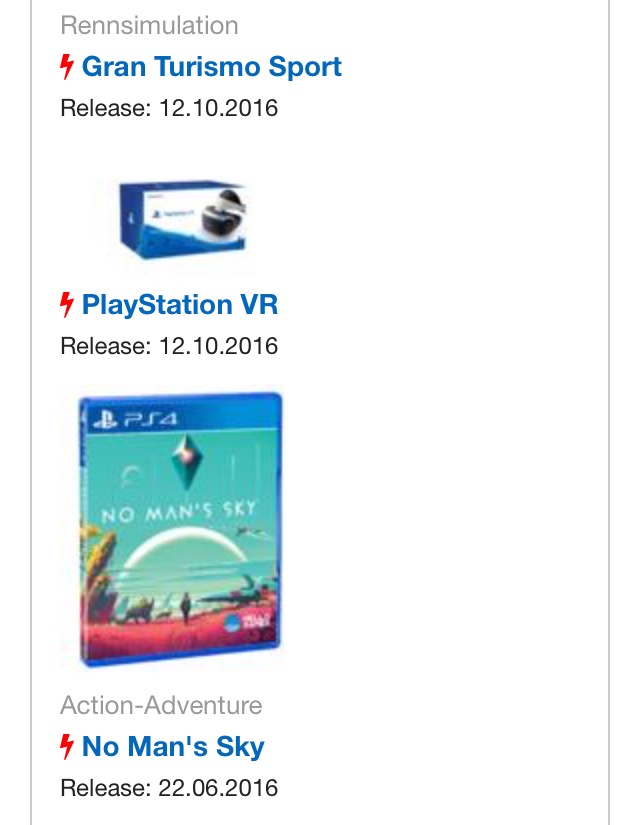Open the No Man's Sky title link

click(x=173, y=747)
